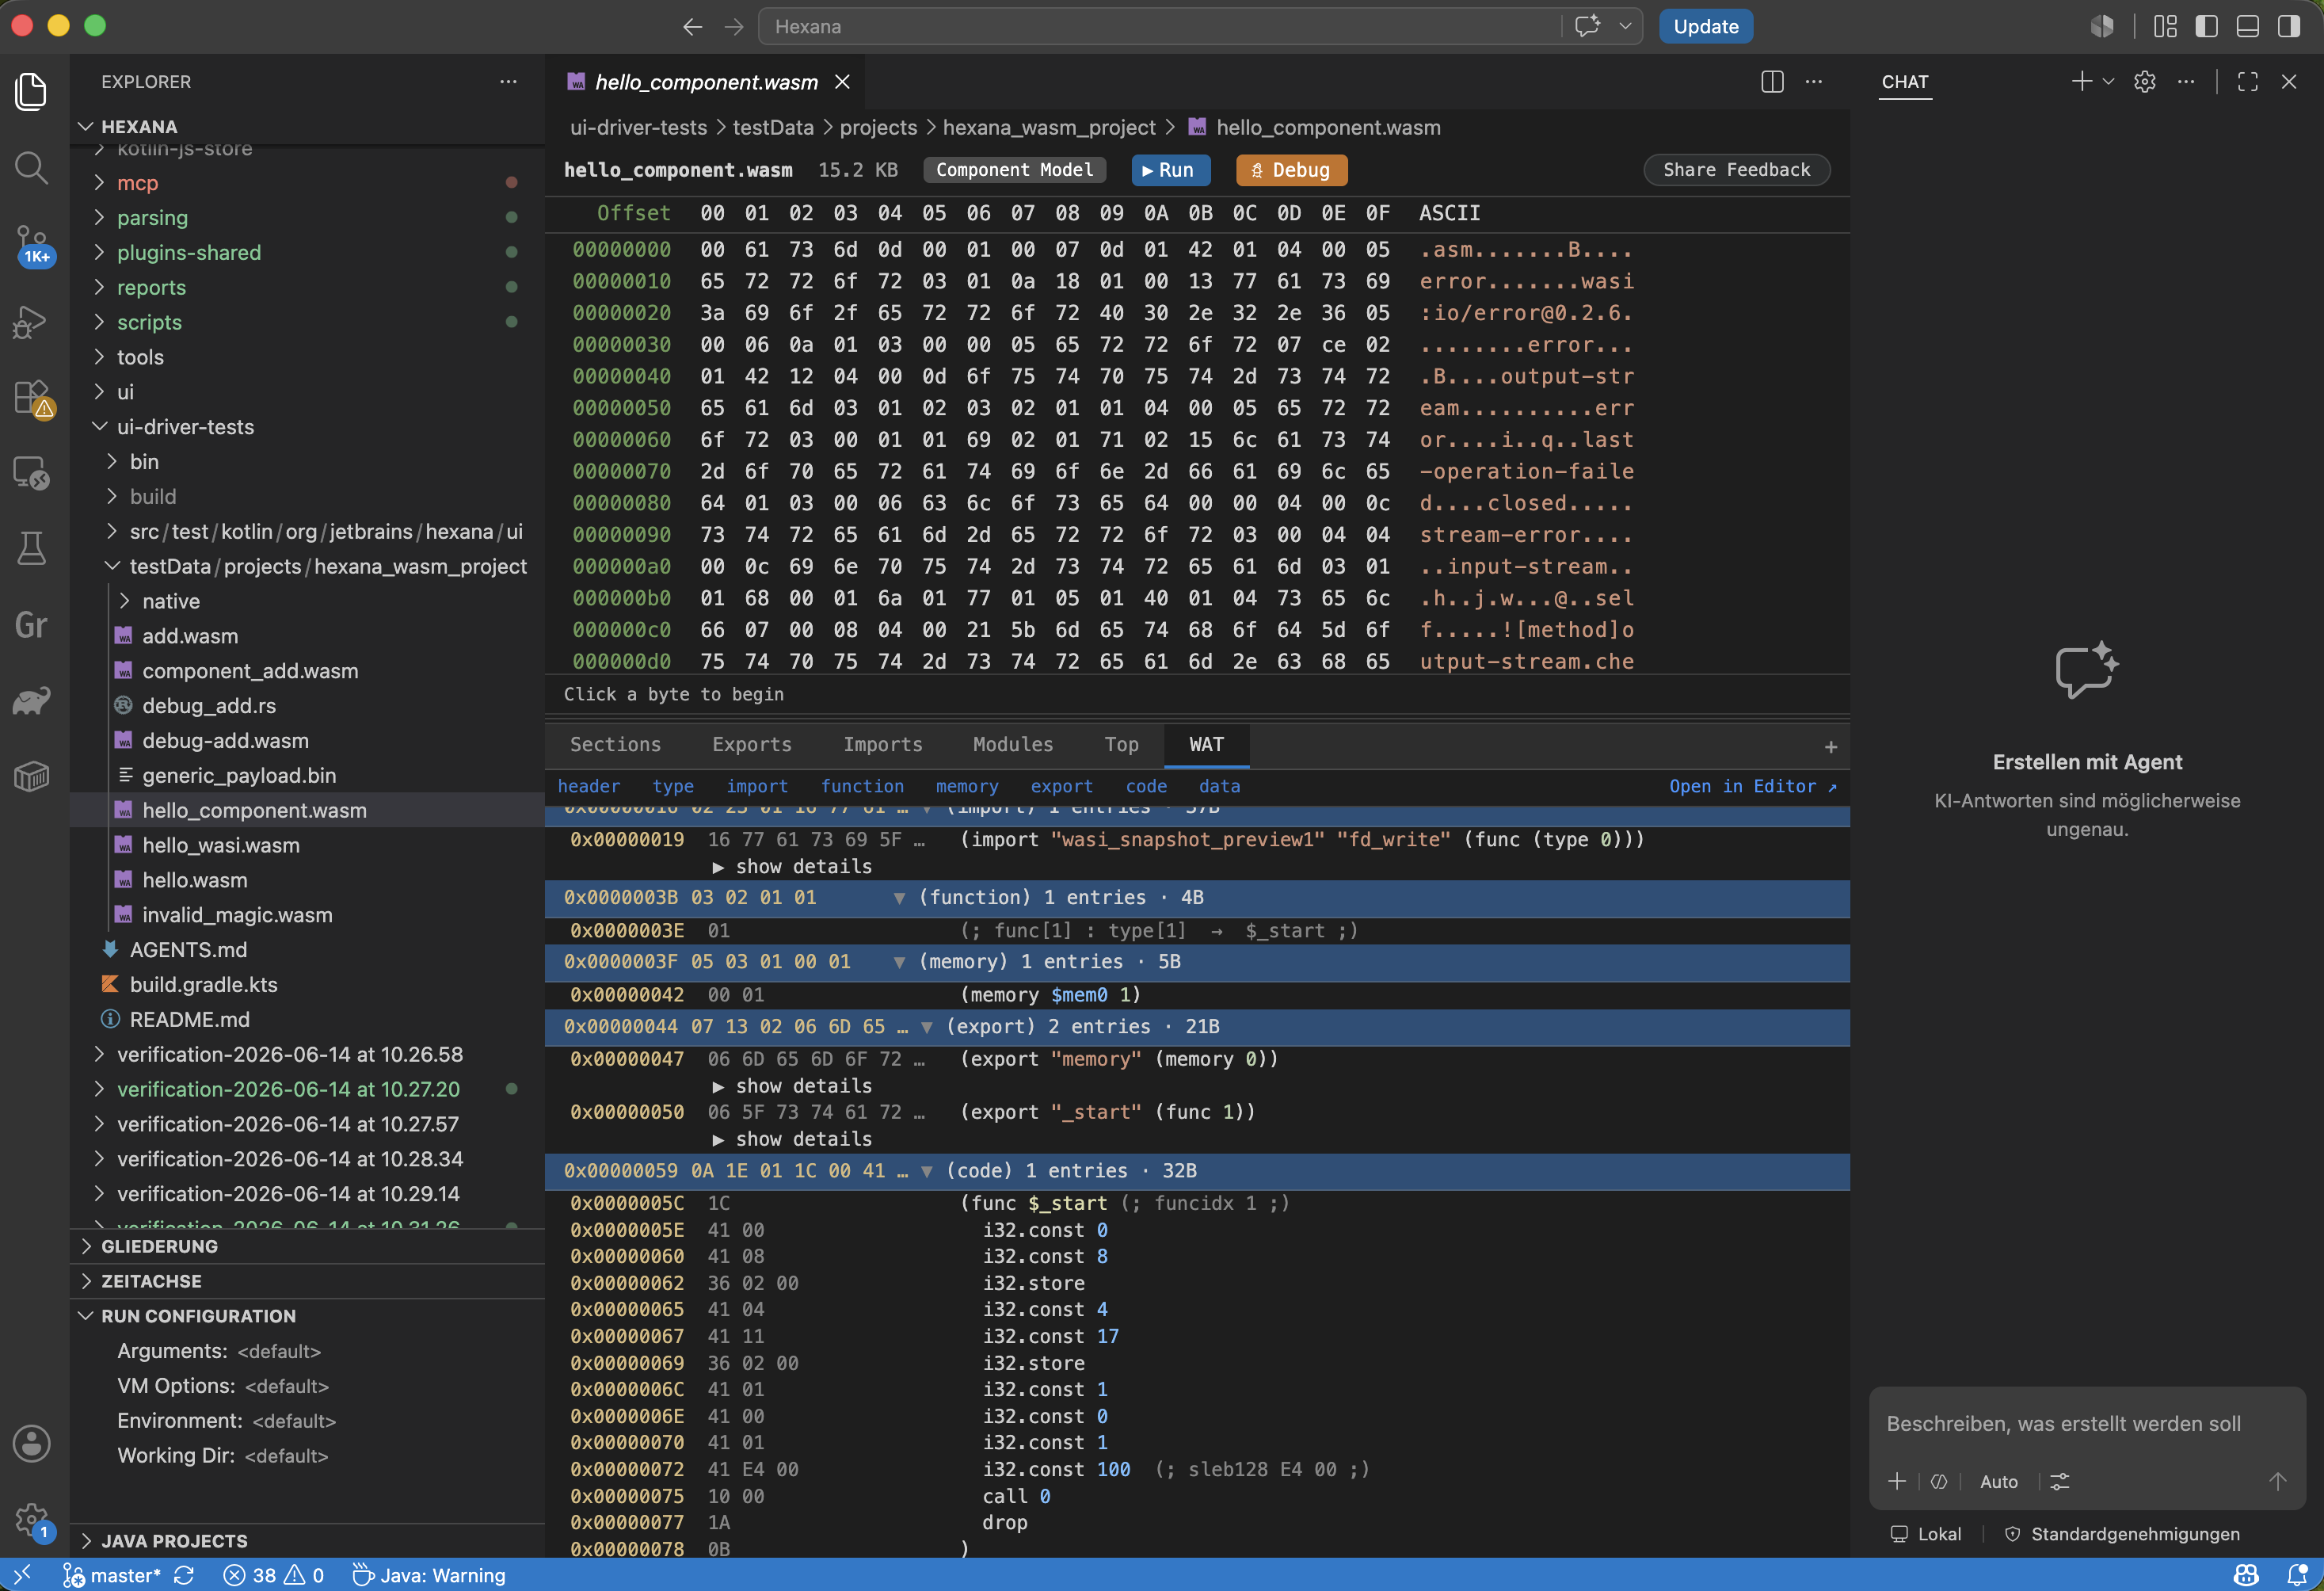Click the sync changes icon in status bar

coord(184,1575)
